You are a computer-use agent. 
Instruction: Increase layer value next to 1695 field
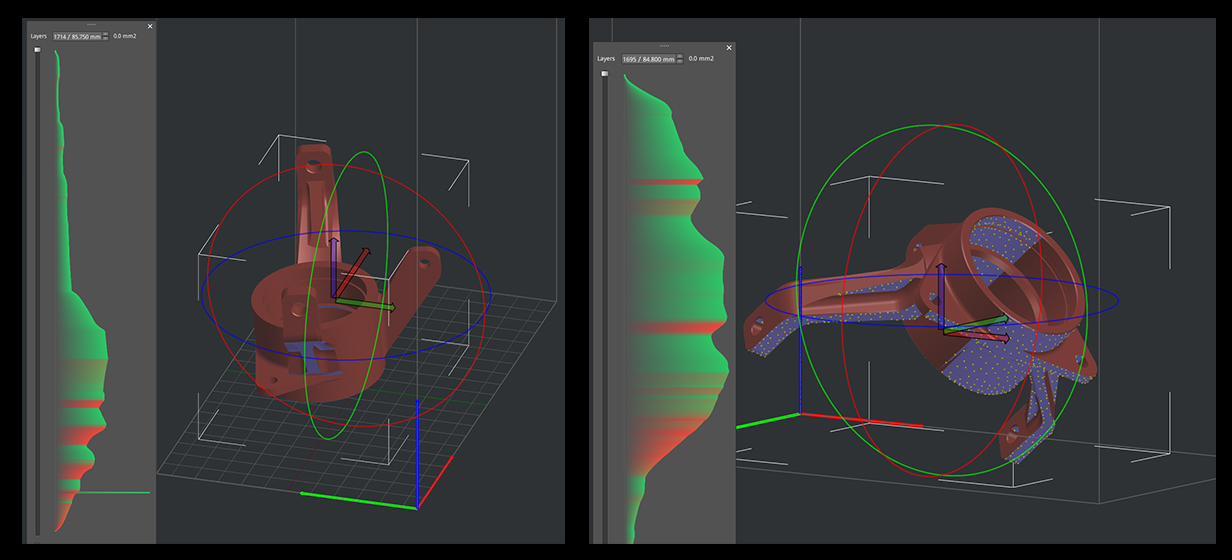coord(679,57)
